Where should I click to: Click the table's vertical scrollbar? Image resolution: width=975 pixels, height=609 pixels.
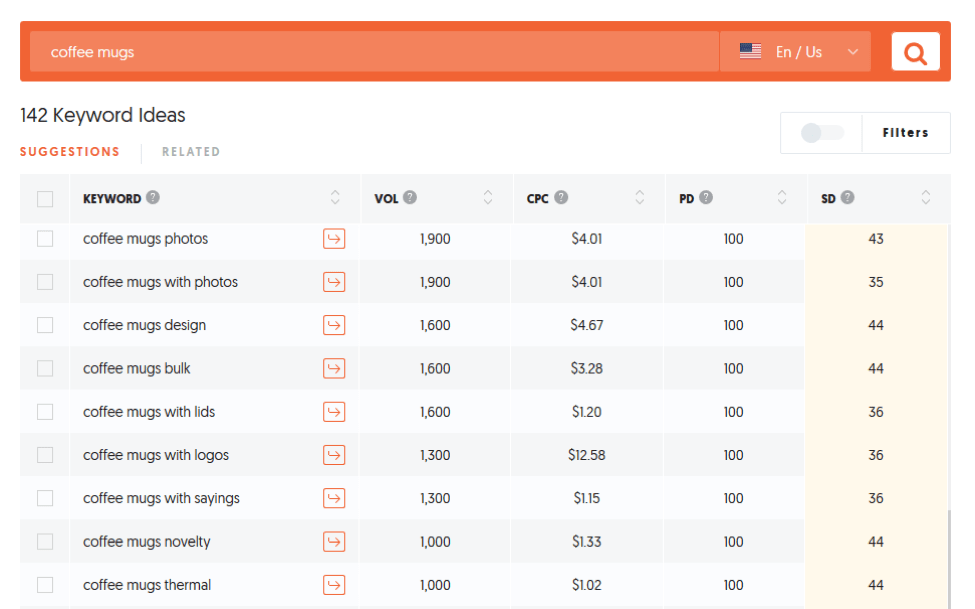coord(949,559)
